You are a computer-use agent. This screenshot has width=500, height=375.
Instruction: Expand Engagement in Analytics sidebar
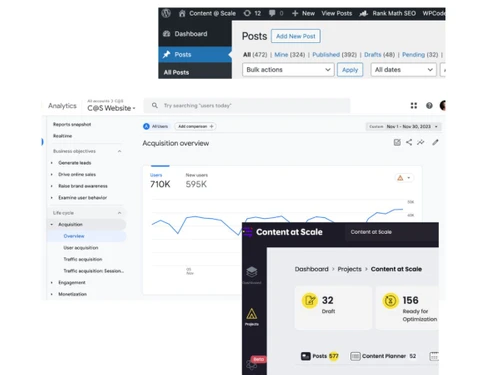[x=52, y=283]
